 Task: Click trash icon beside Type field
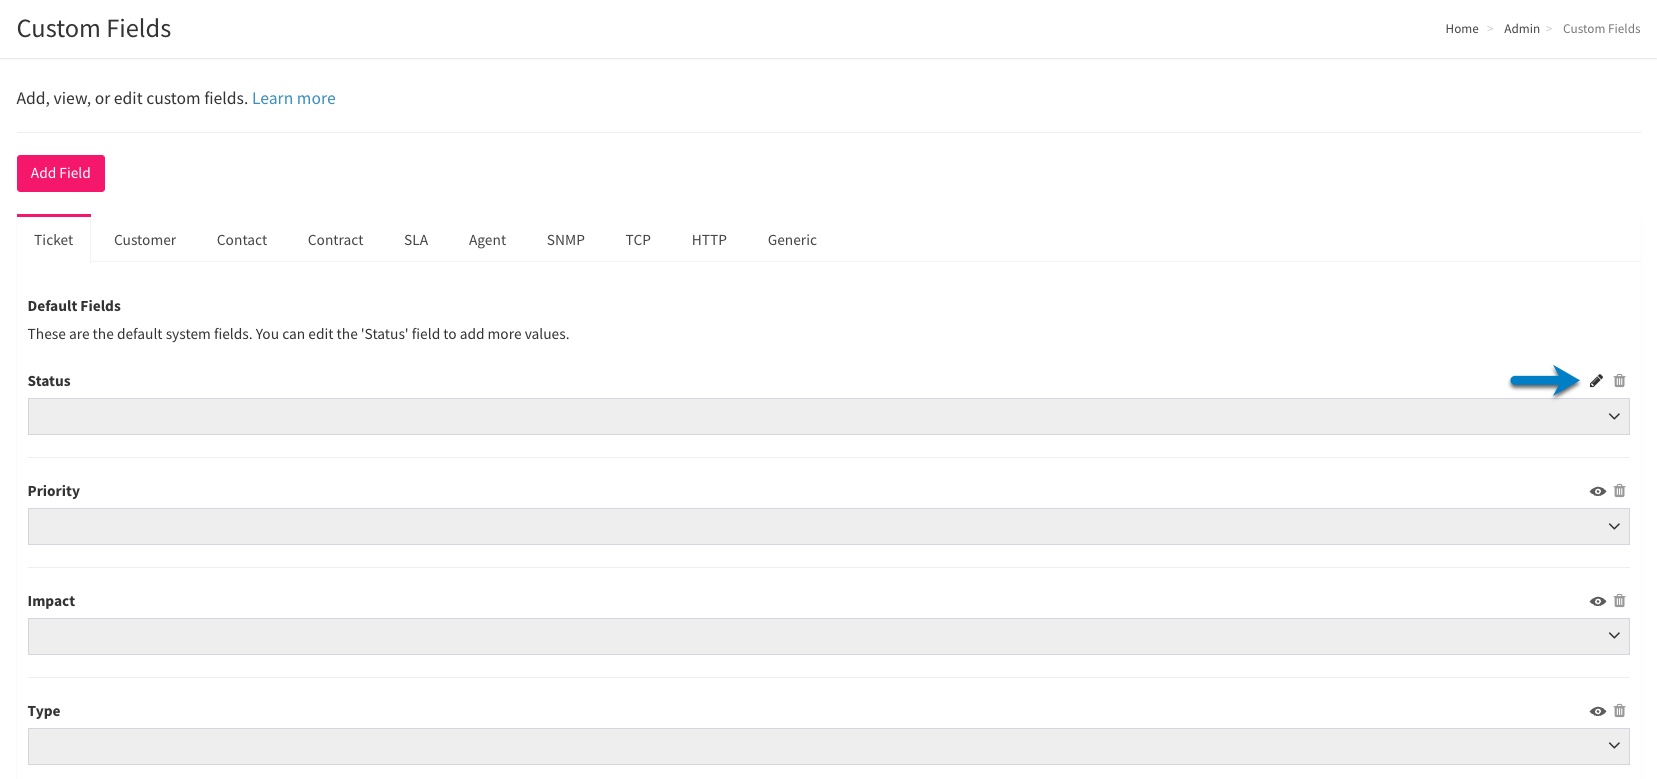click(x=1619, y=711)
